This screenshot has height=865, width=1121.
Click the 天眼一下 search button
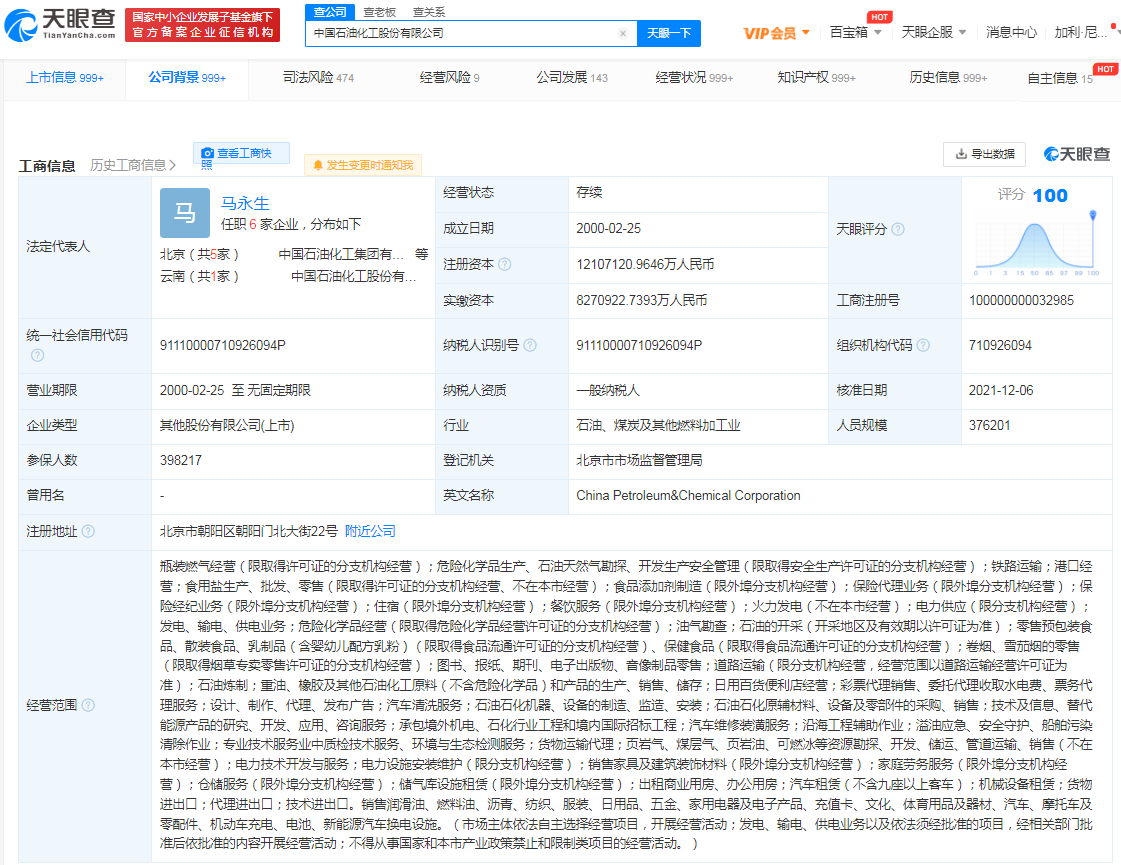[x=668, y=34]
